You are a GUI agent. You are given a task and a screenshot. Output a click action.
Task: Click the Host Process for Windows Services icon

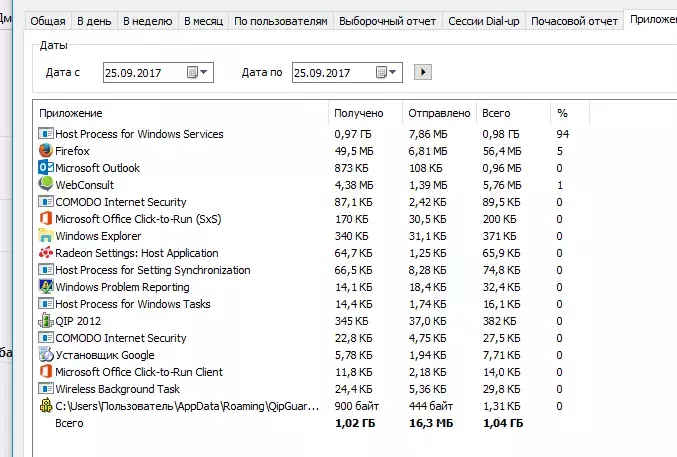[46, 133]
